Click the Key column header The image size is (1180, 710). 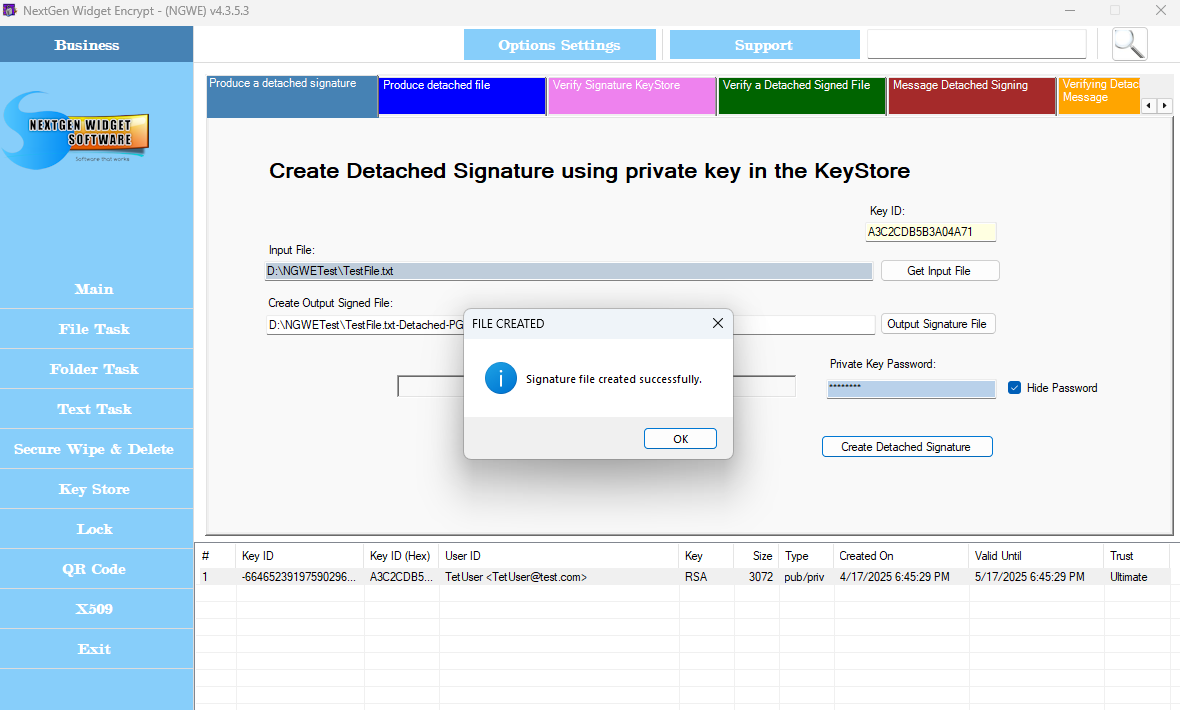point(706,556)
